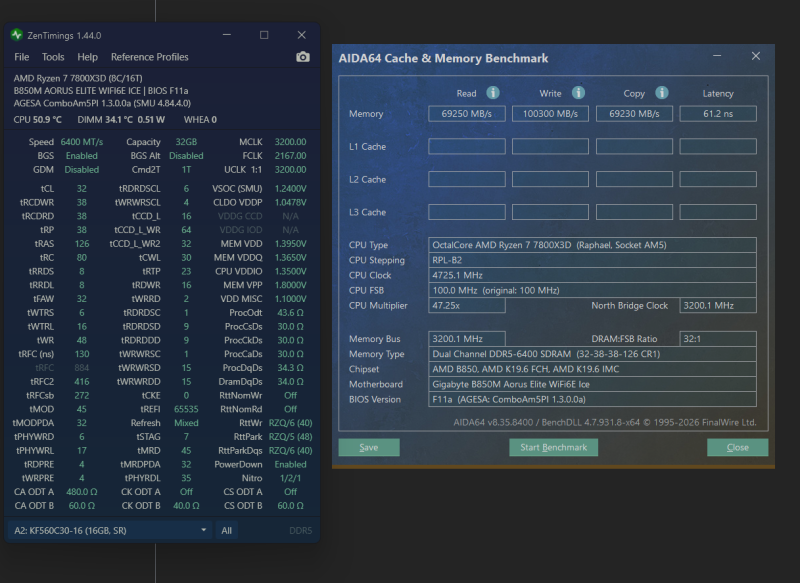Click the All button beside the DIMM selector
Viewport: 800px width, 583px height.
(227, 530)
